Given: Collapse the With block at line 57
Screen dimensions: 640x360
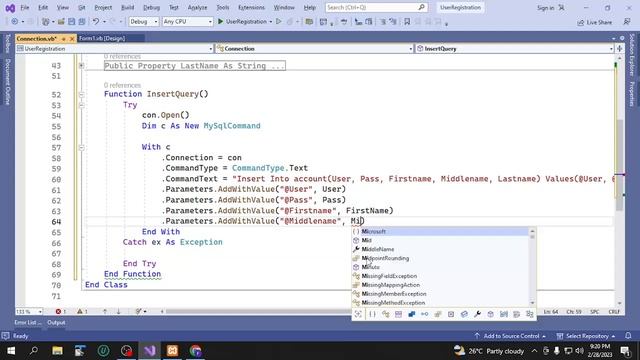Looking at the screenshot, I should point(82,147).
